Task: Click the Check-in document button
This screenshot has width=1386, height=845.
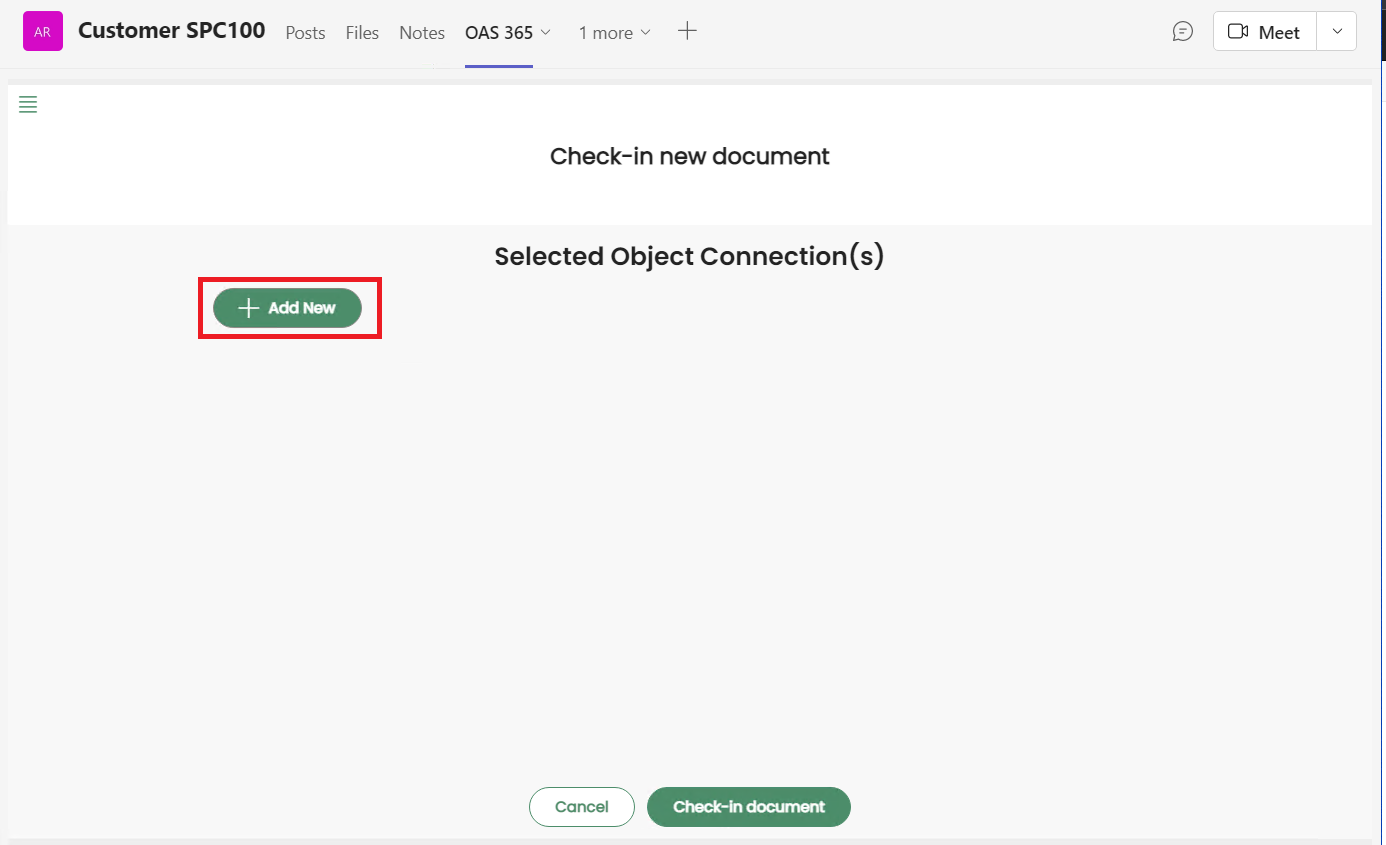Action: [x=748, y=807]
